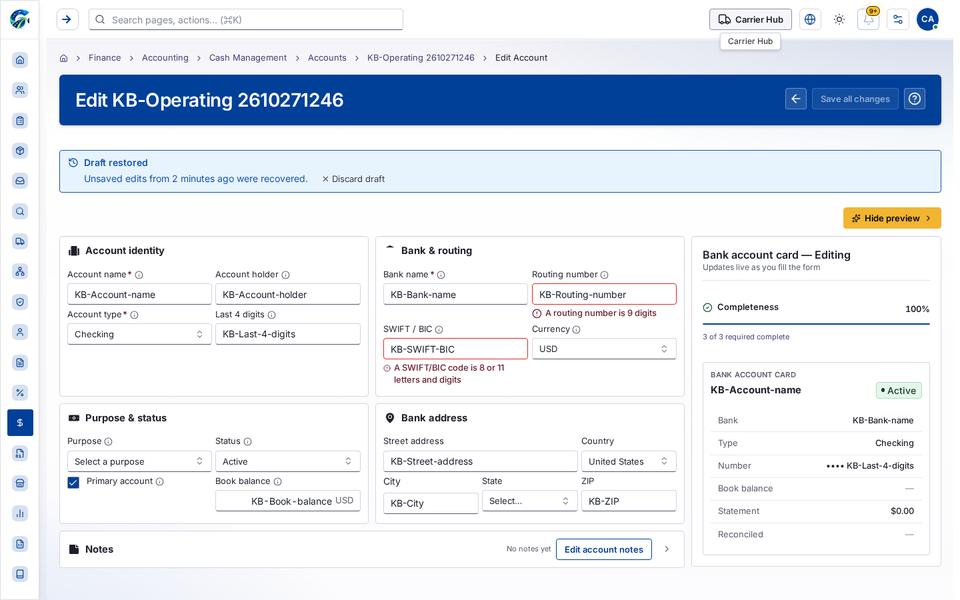Open the clipboard icon in the sidebar
The height and width of the screenshot is (600, 960).
[20, 121]
